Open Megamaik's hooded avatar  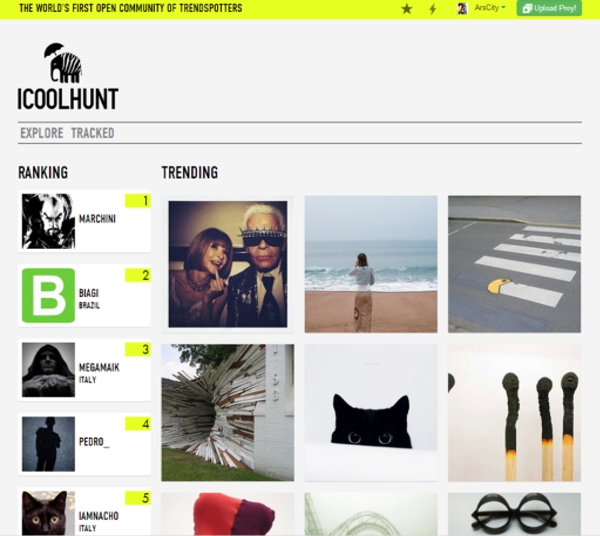tap(48, 370)
